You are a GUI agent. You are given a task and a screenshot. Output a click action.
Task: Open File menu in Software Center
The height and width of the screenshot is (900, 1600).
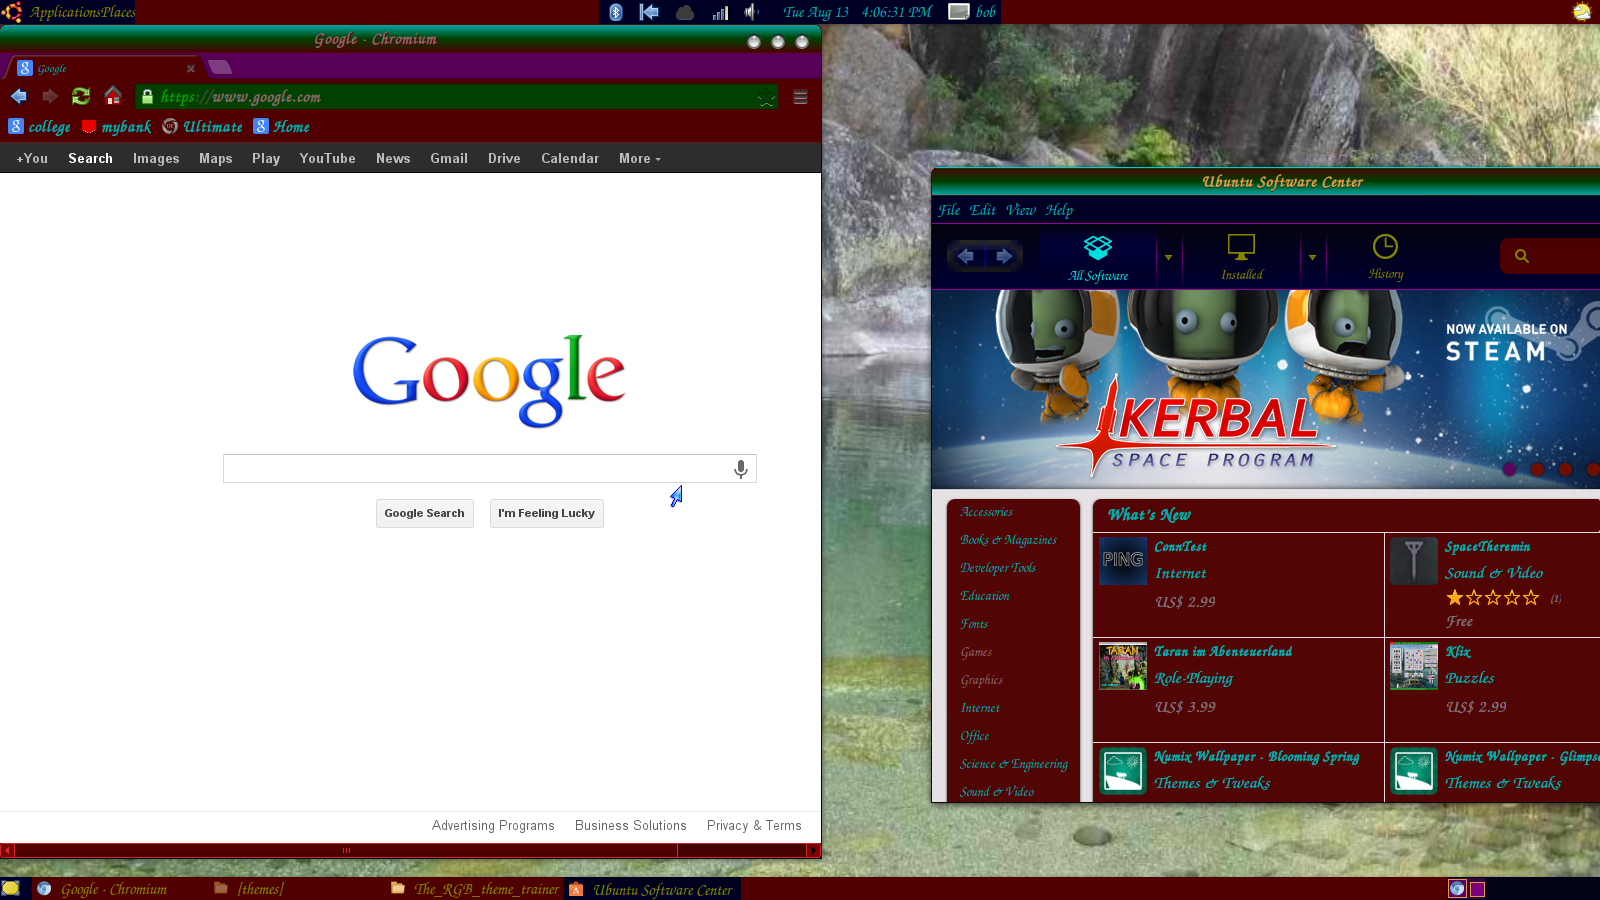click(x=949, y=210)
